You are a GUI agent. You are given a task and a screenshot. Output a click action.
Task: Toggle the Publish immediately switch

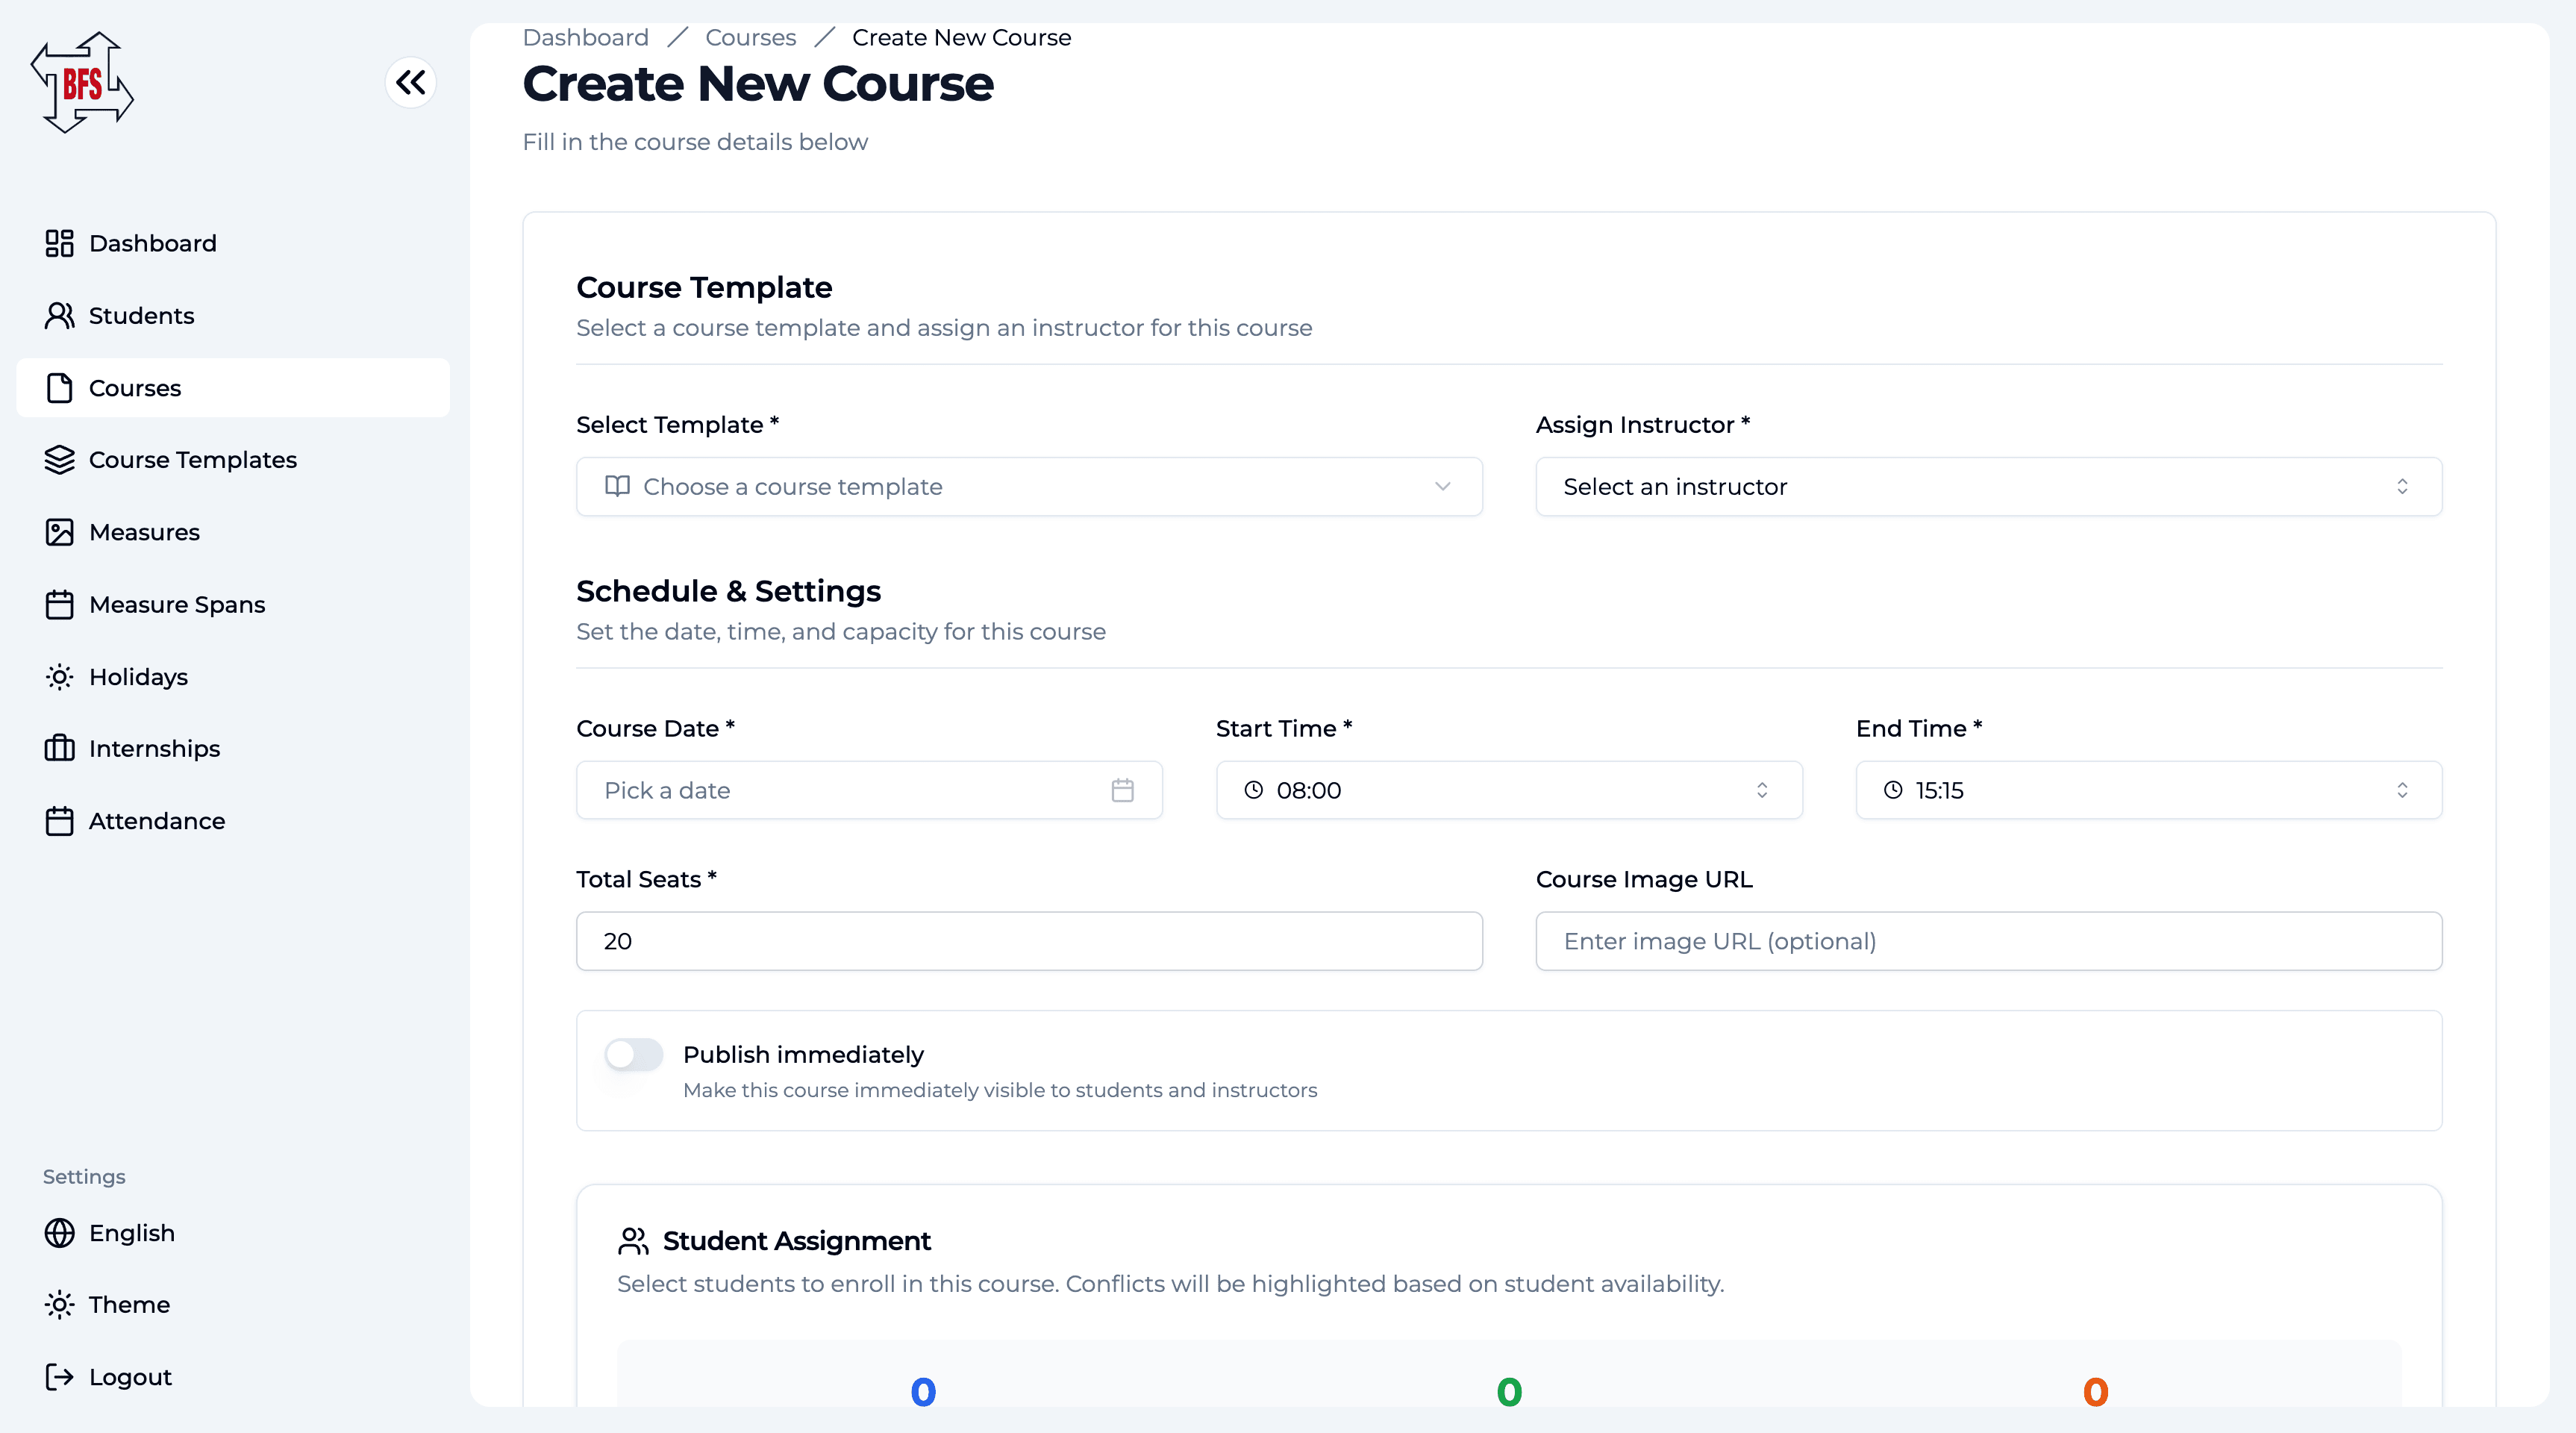(633, 1054)
